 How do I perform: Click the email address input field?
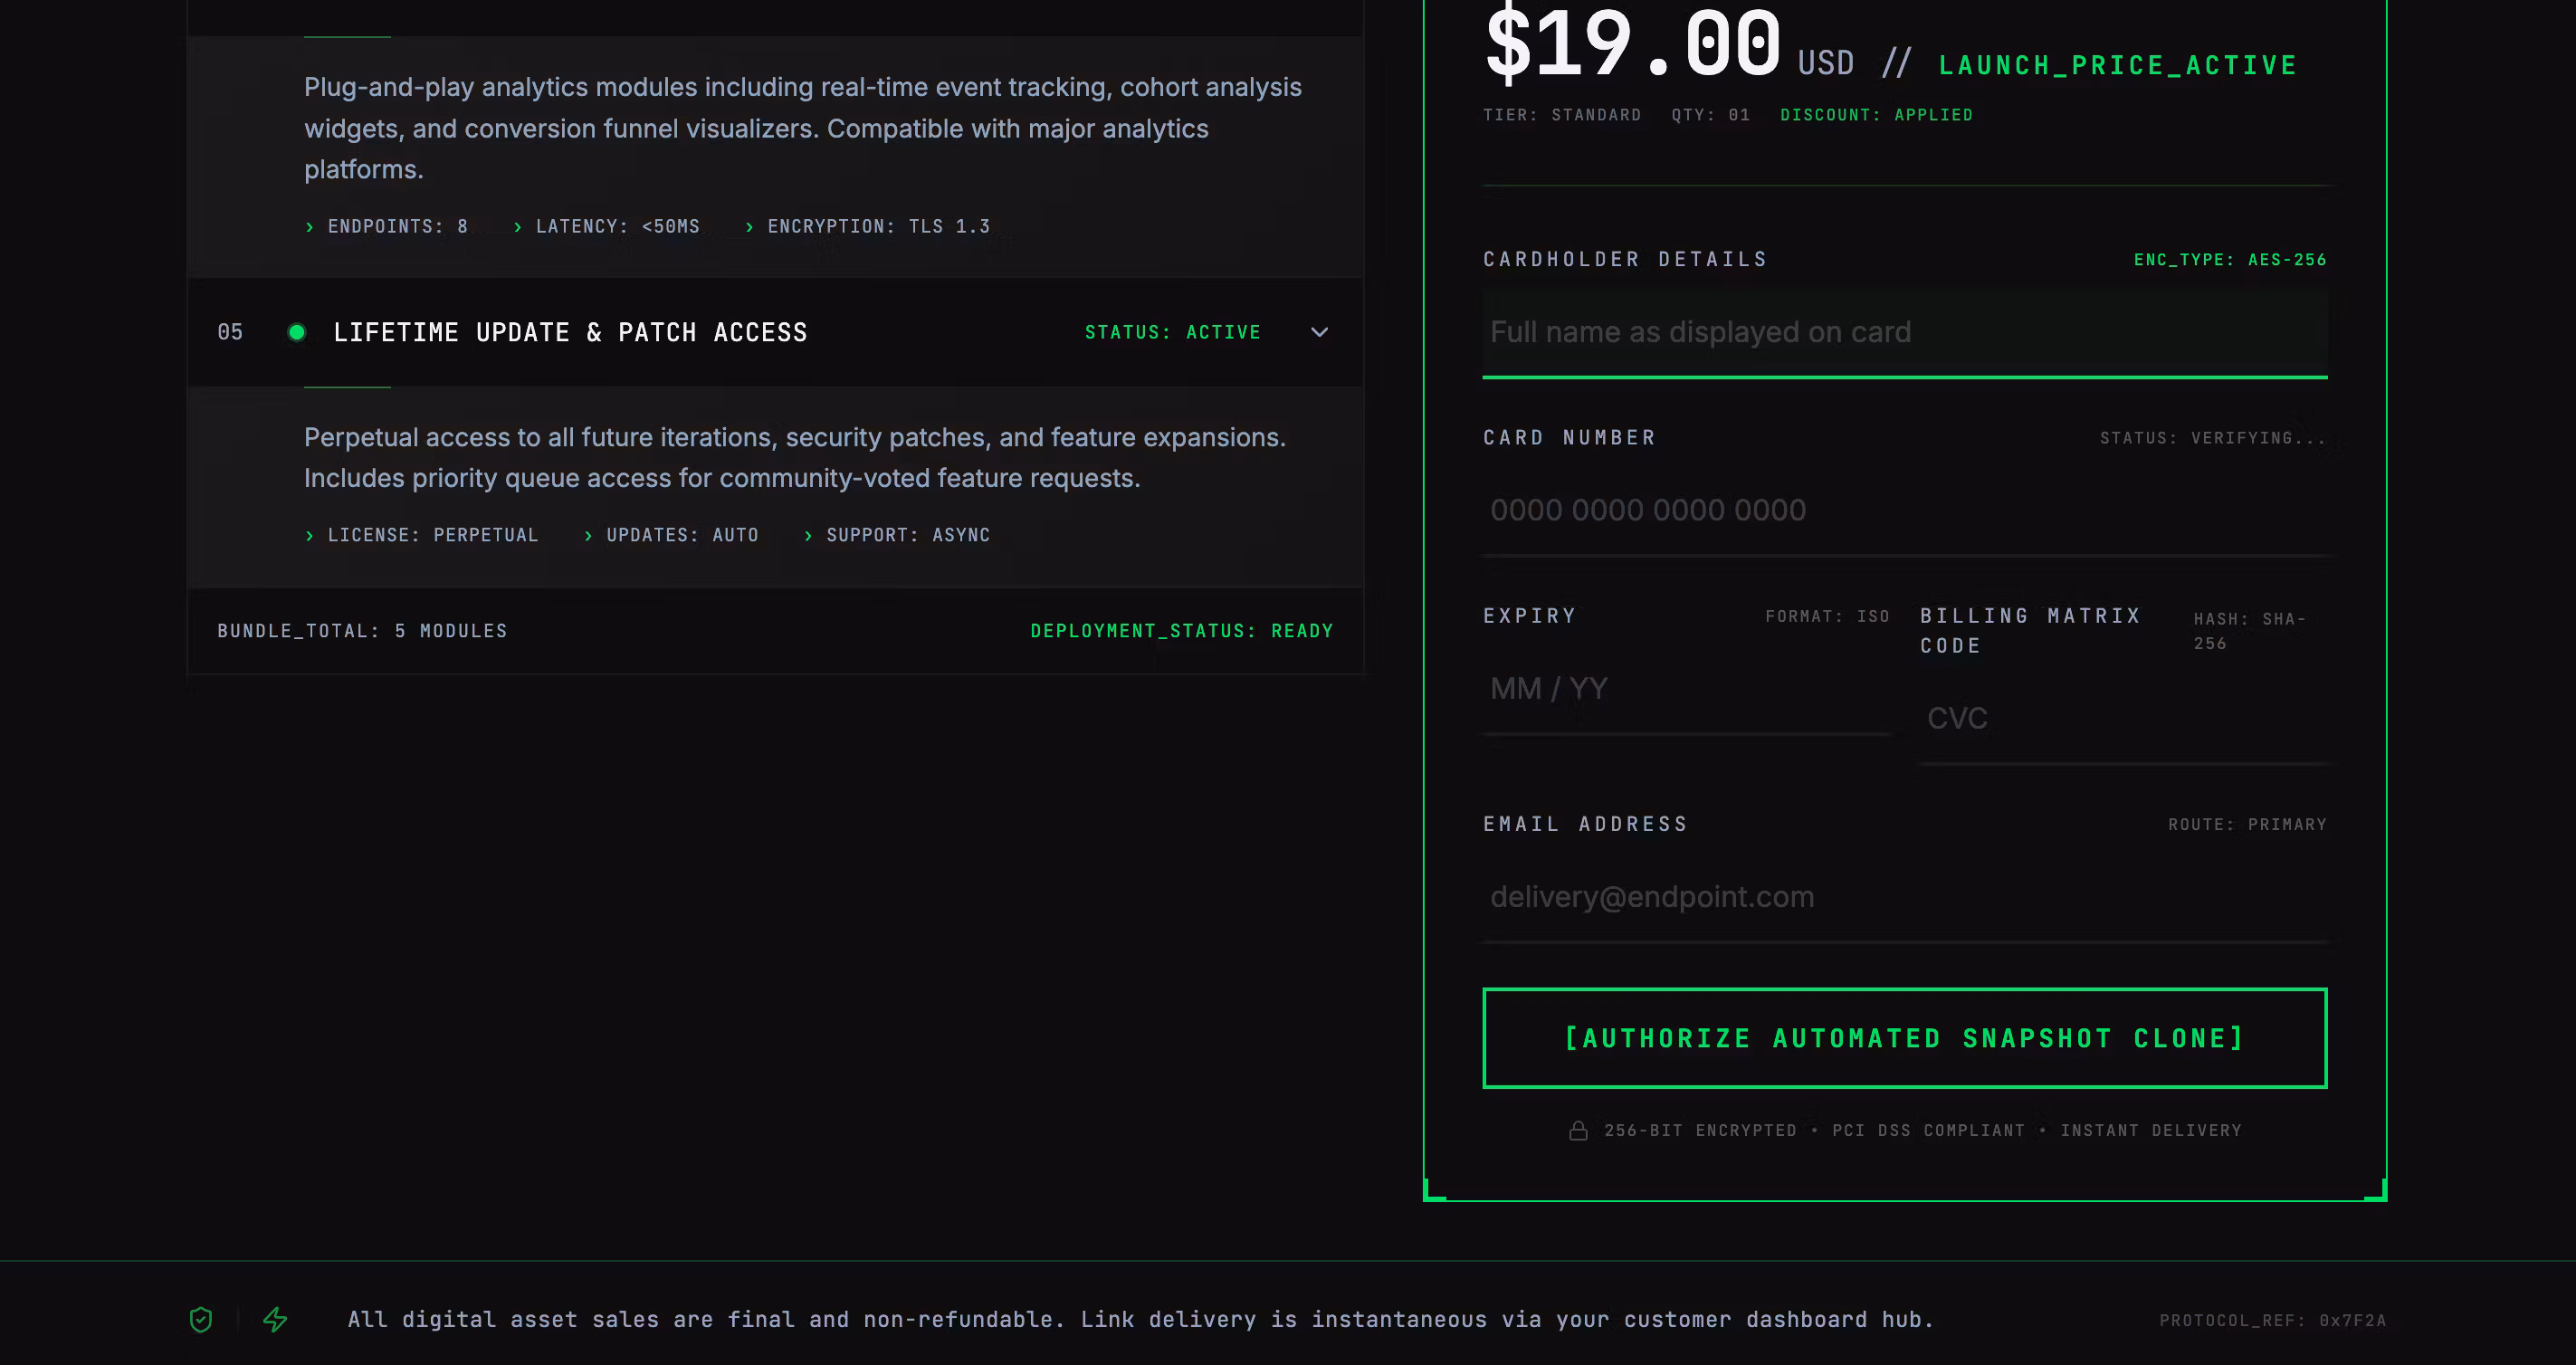click(x=1904, y=897)
